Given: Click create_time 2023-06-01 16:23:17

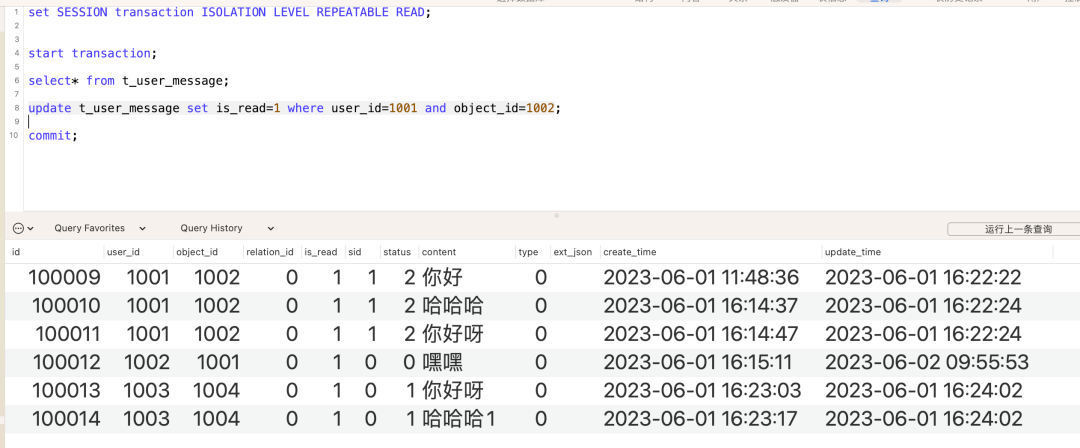Looking at the screenshot, I should (701, 418).
